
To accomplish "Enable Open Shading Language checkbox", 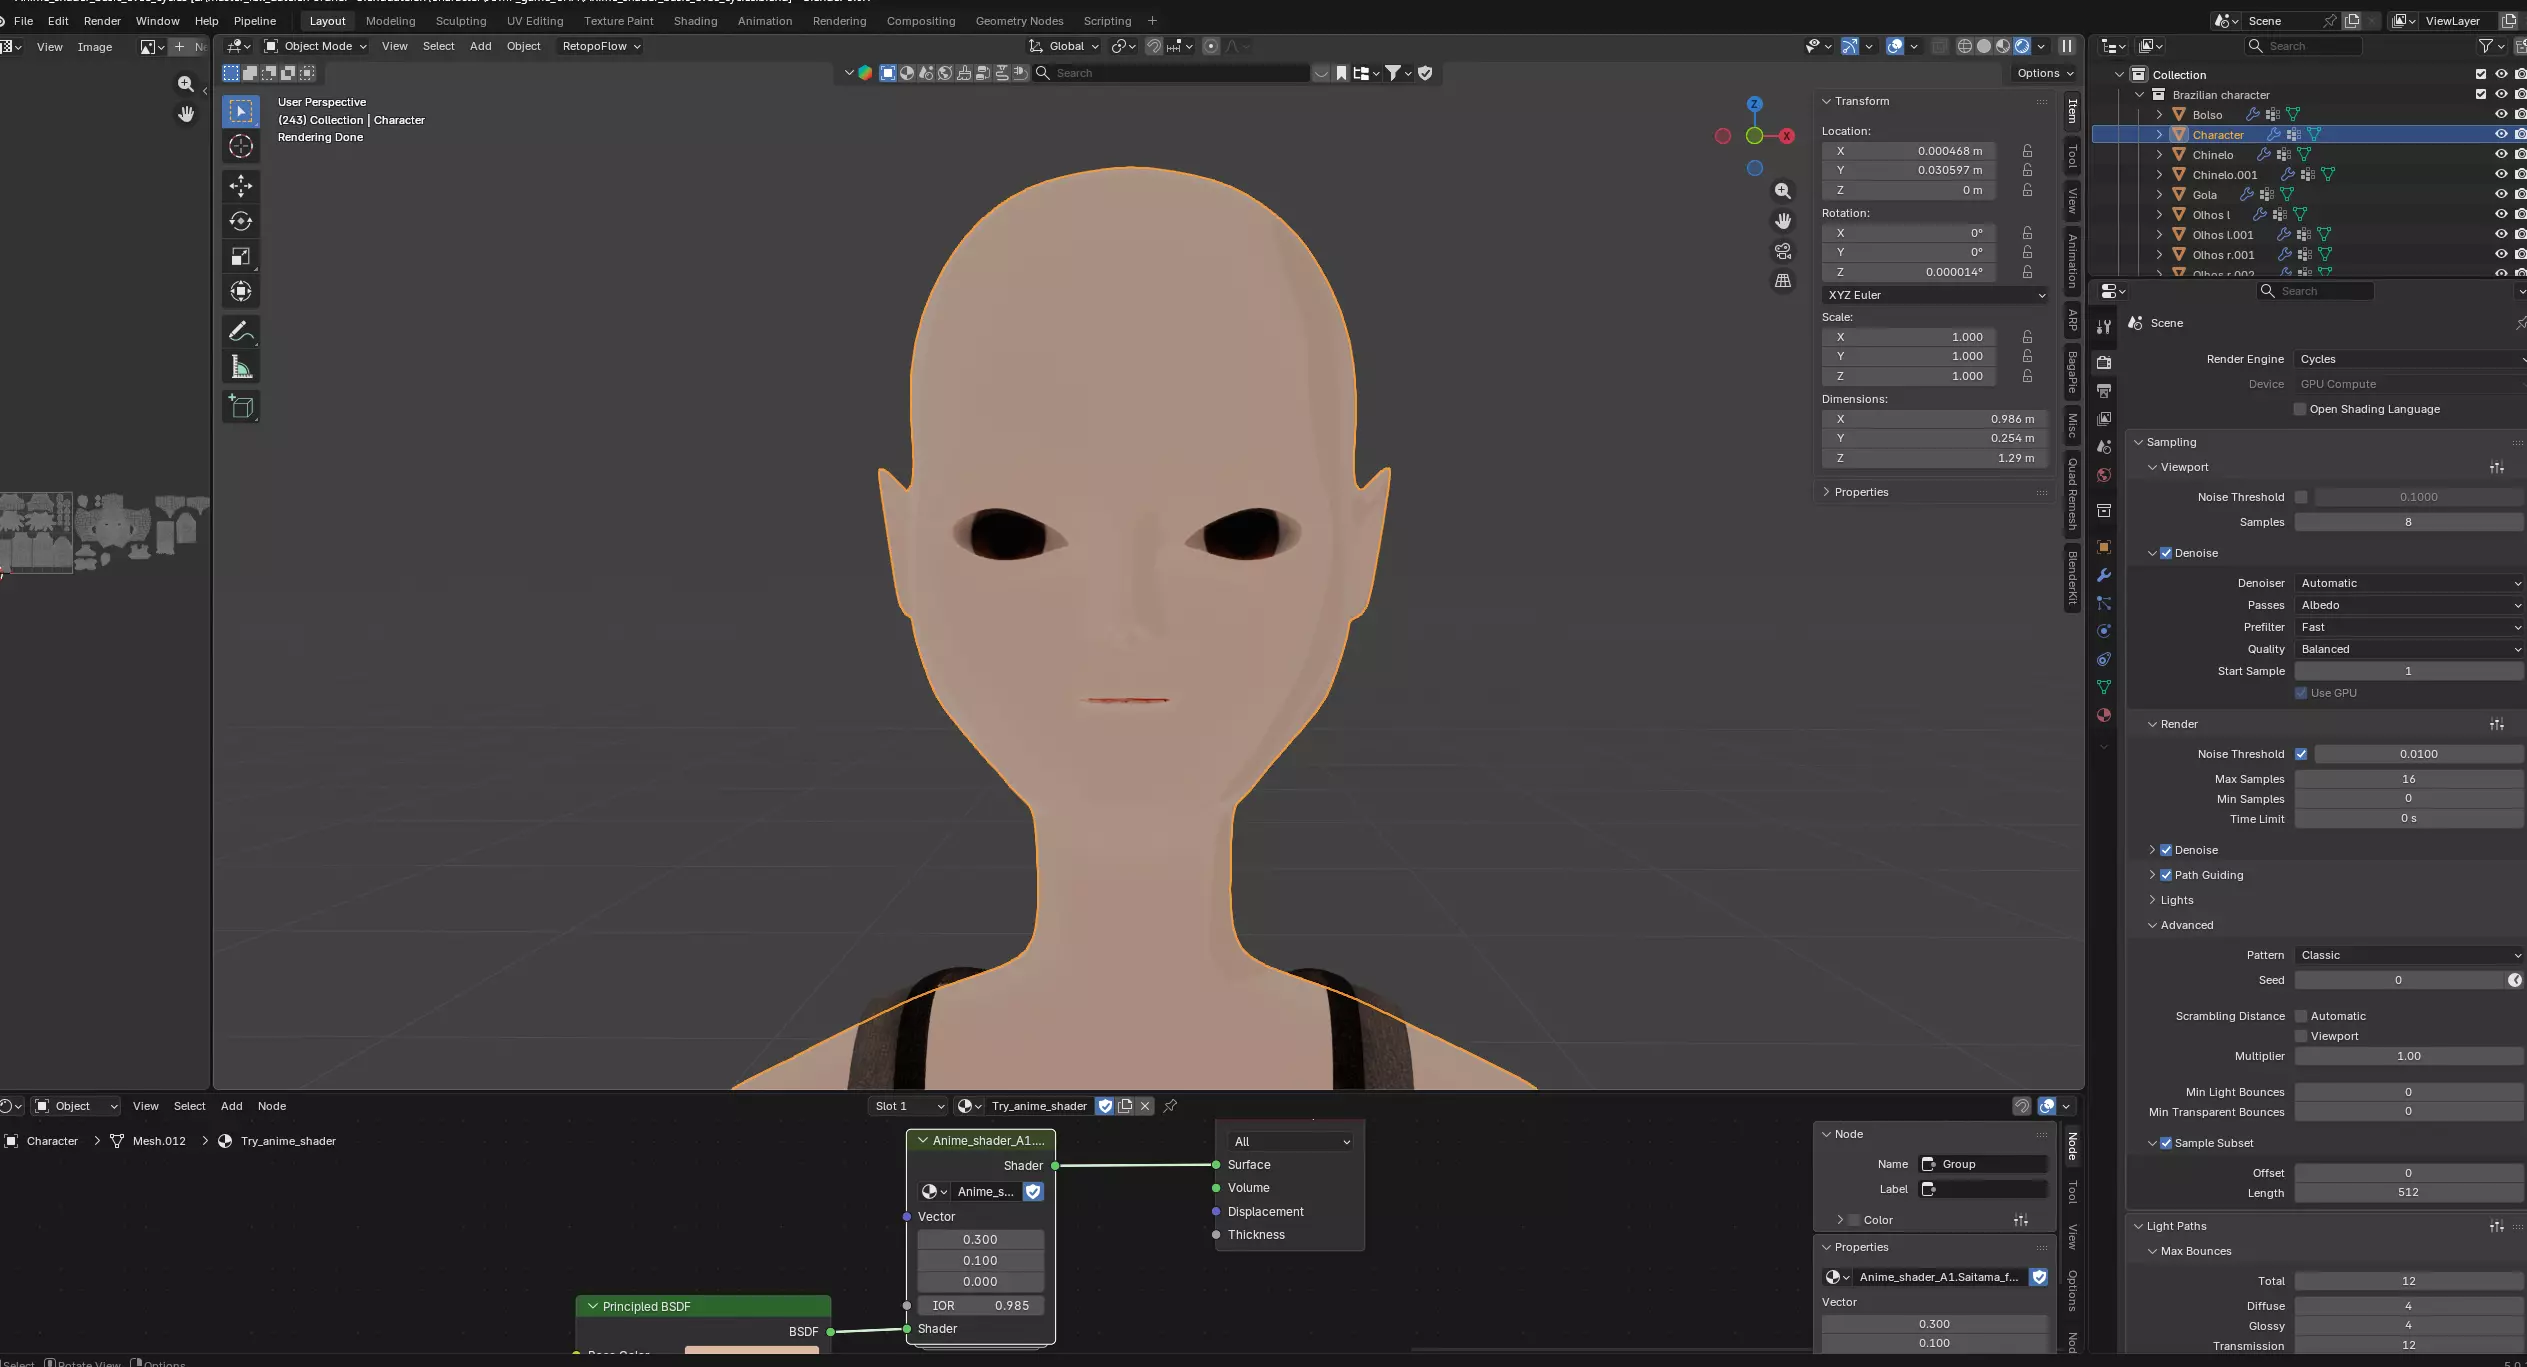I will [x=2300, y=409].
